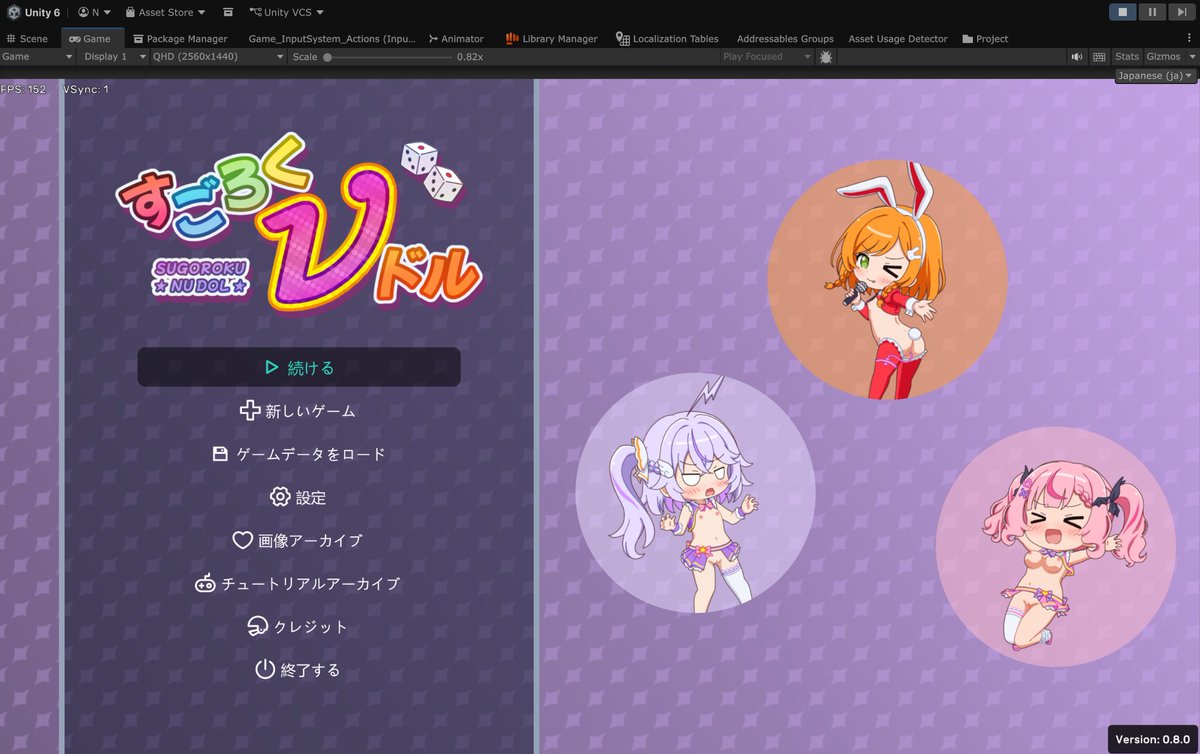The width and height of the screenshot is (1200, 754).
Task: Open the Animator tab
Action: point(456,38)
